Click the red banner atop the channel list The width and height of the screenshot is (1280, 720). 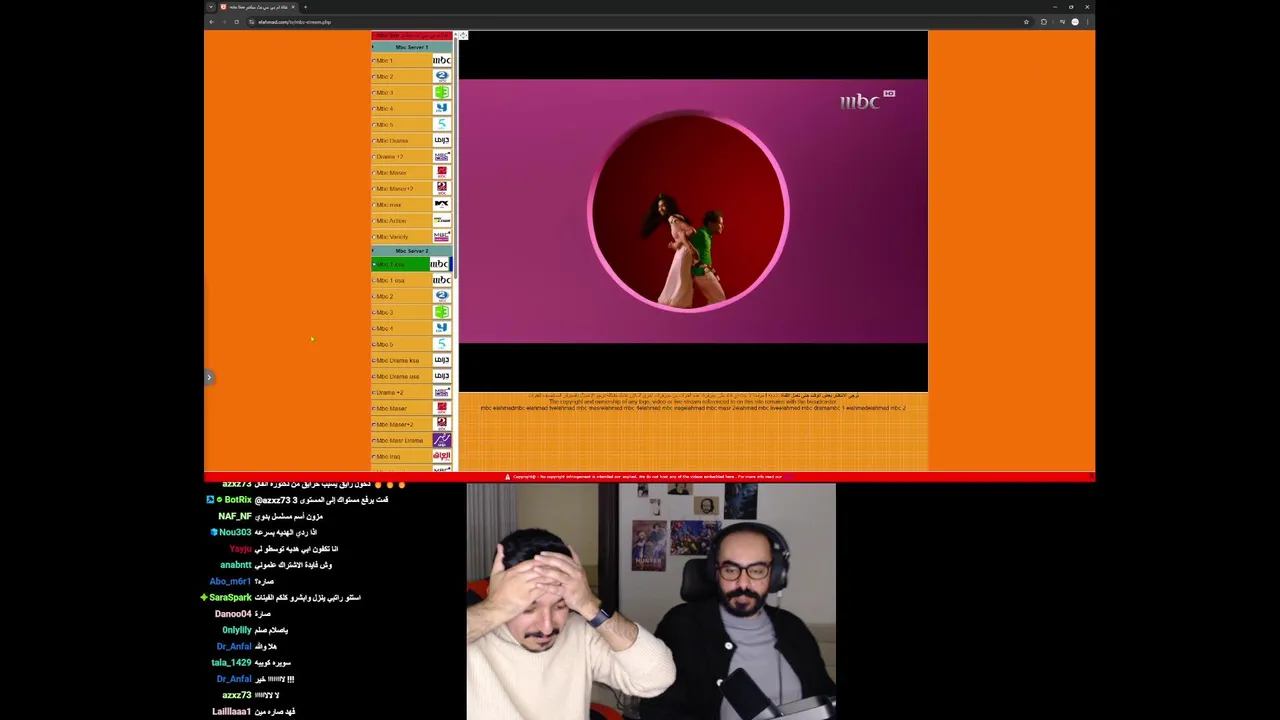[x=411, y=36]
